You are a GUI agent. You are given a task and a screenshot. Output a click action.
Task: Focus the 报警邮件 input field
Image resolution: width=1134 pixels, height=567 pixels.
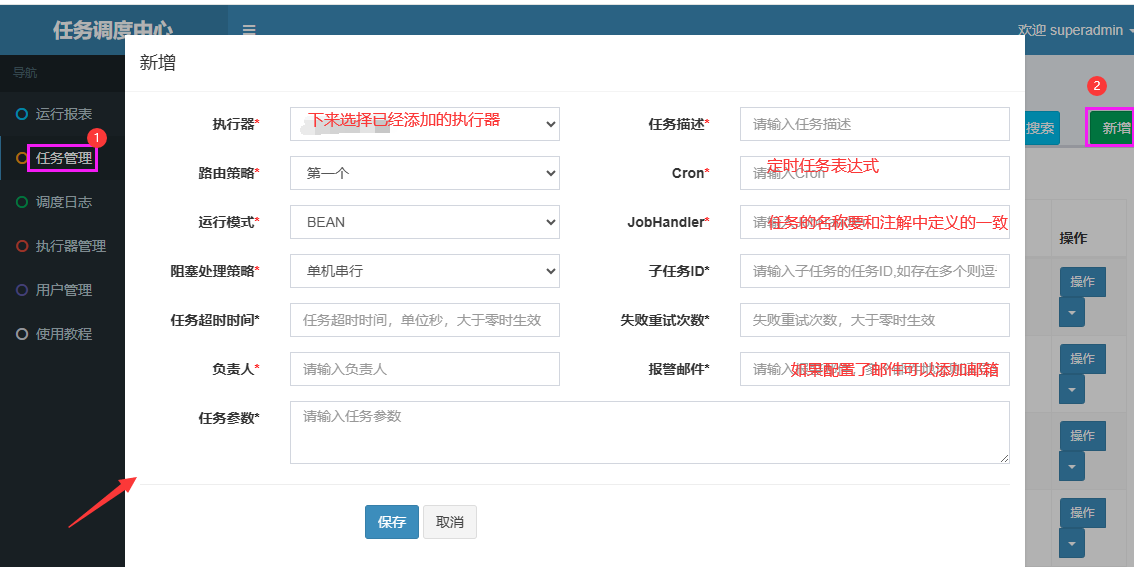874,369
